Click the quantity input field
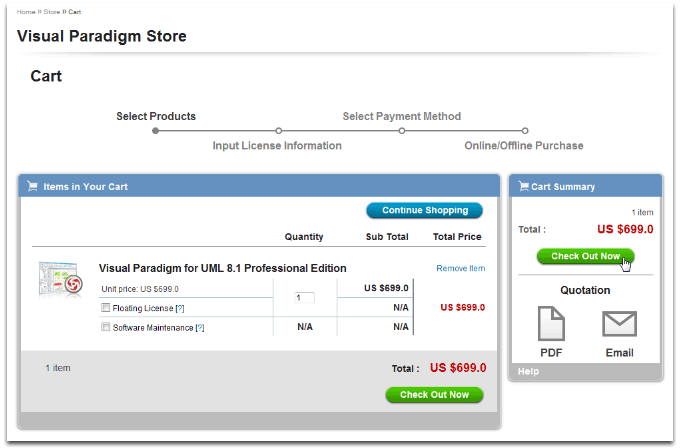The height and width of the screenshot is (448, 680). click(x=304, y=298)
